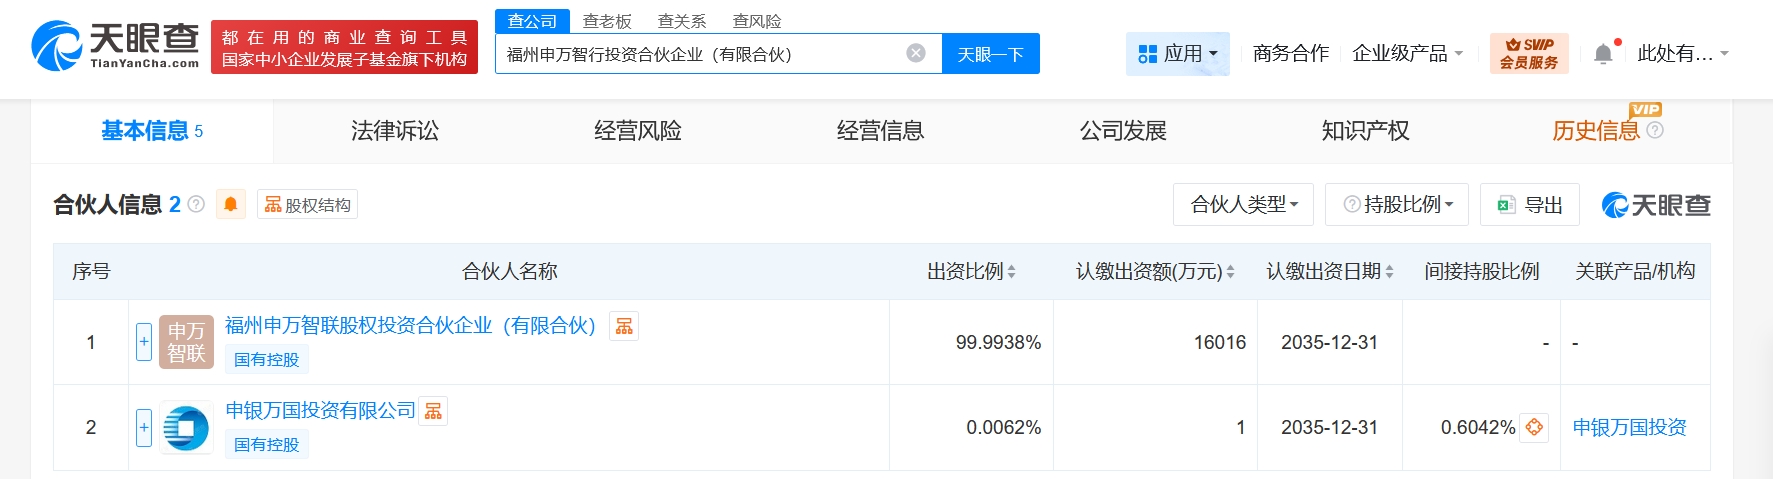The image size is (1773, 479).
Task: Click the 天眼一下 search button
Action: click(x=990, y=54)
